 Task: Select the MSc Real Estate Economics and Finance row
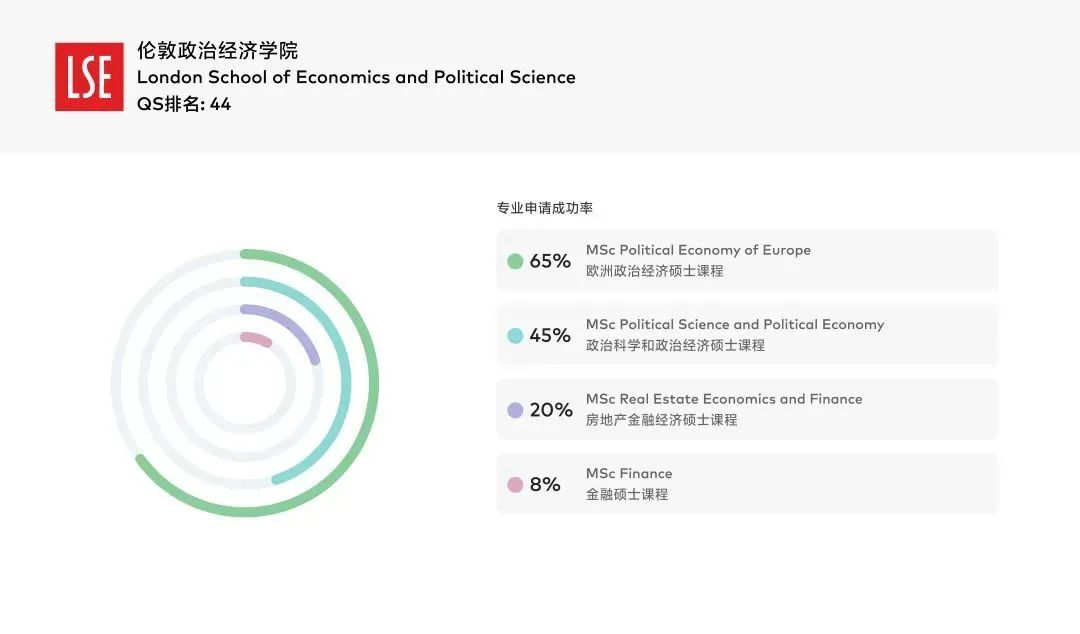click(747, 409)
